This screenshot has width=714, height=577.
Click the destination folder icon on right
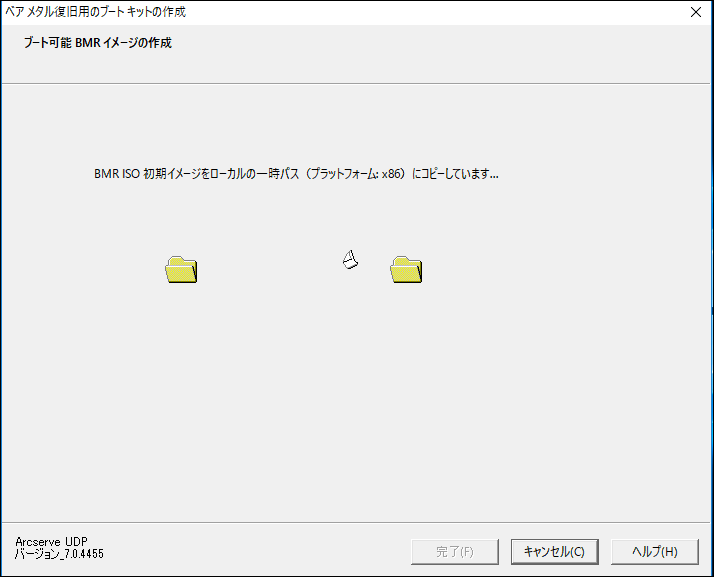click(x=406, y=269)
